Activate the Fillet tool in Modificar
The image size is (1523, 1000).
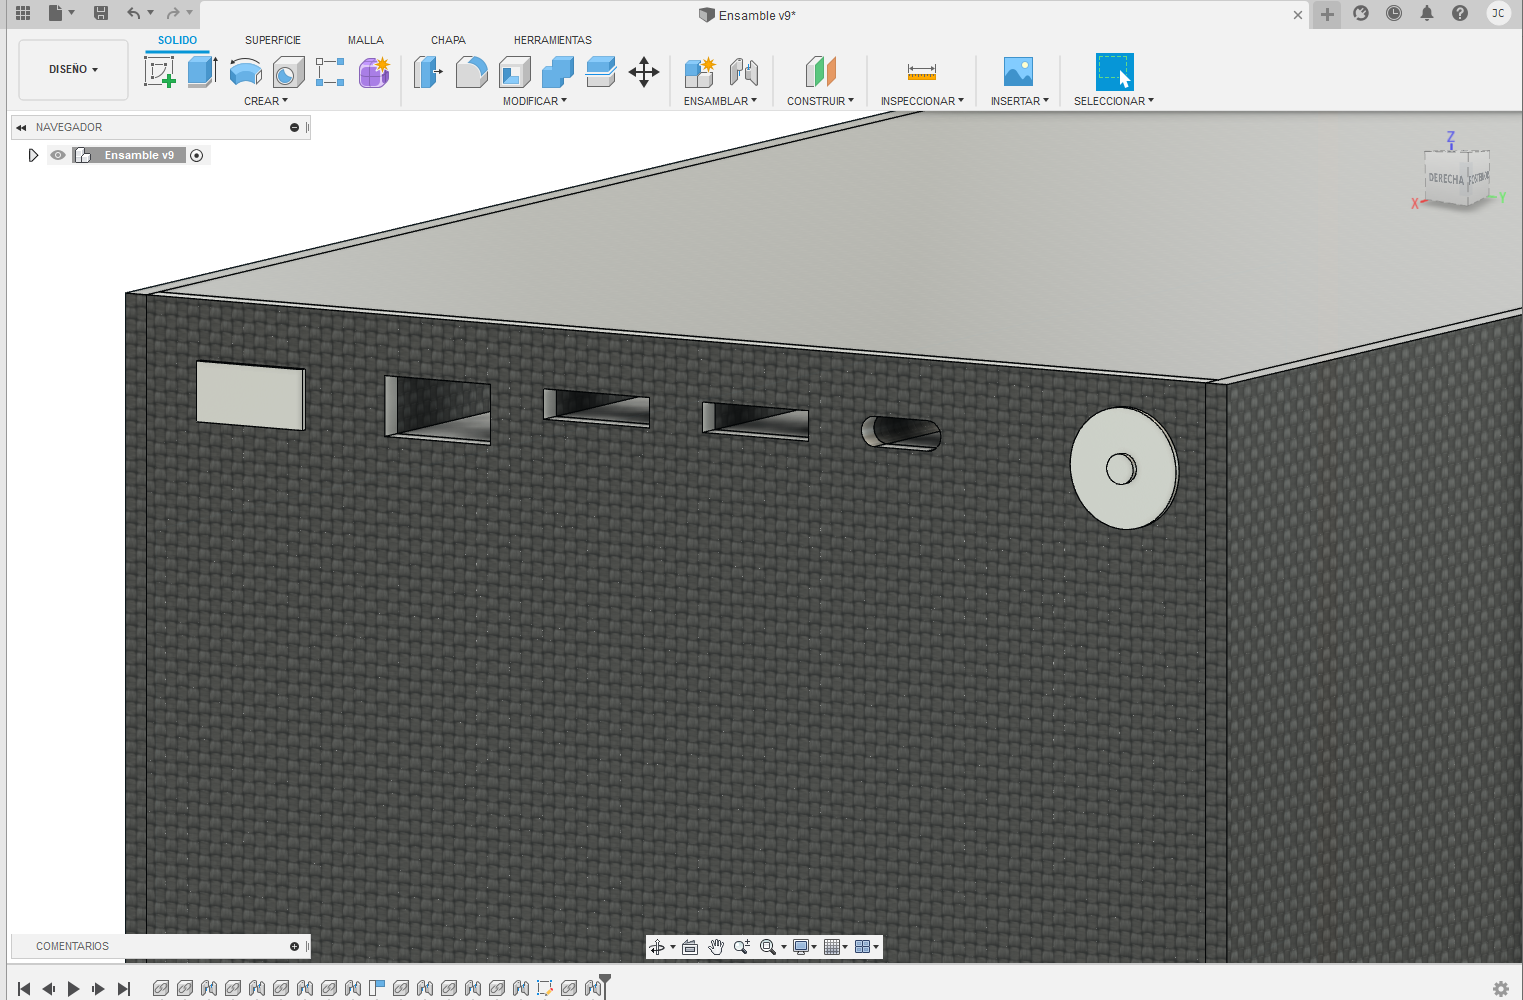pos(471,72)
